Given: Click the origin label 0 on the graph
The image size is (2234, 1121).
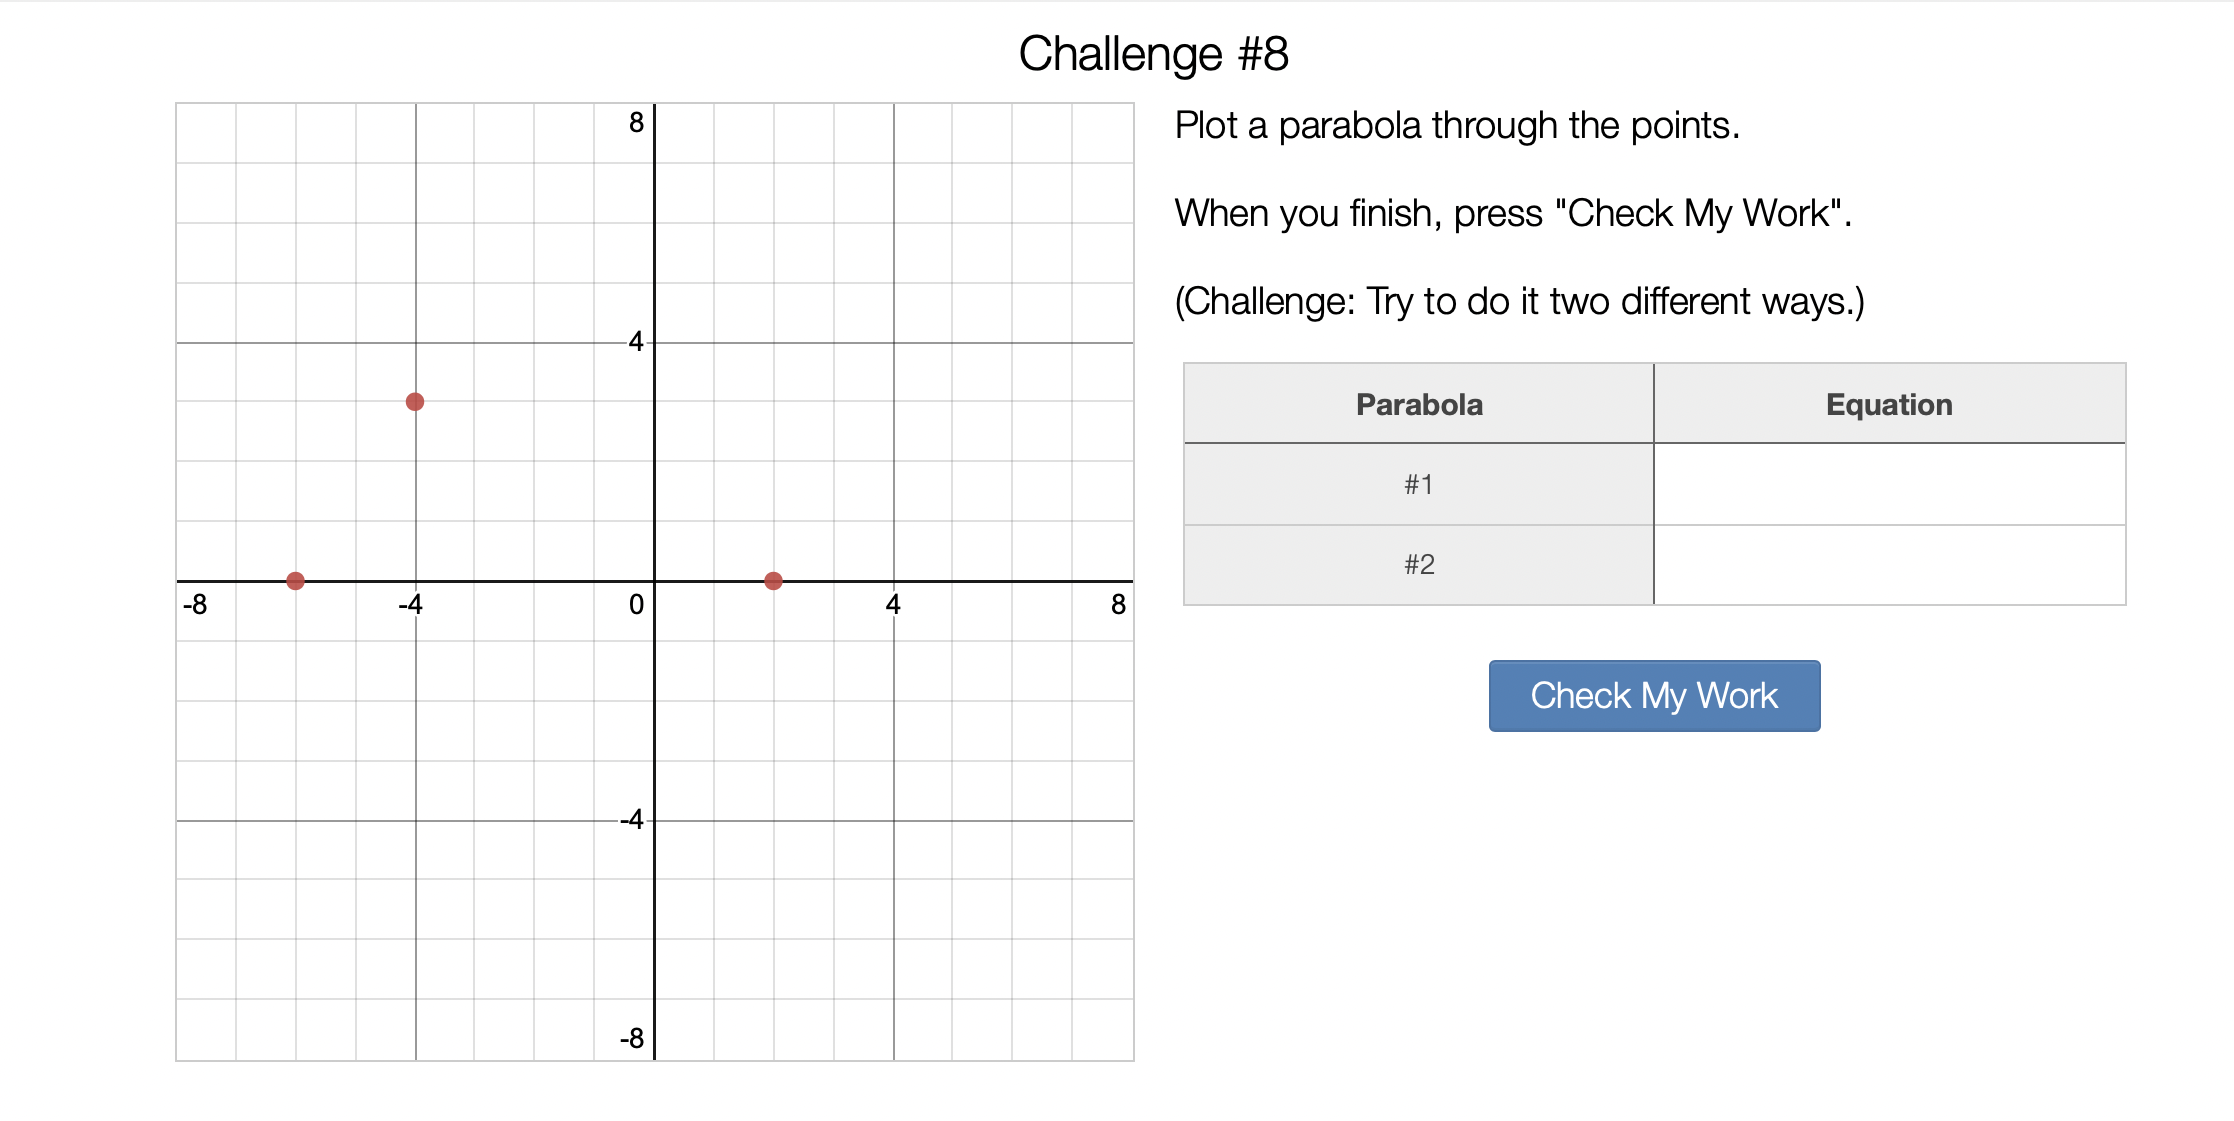Looking at the screenshot, I should coord(636,604).
